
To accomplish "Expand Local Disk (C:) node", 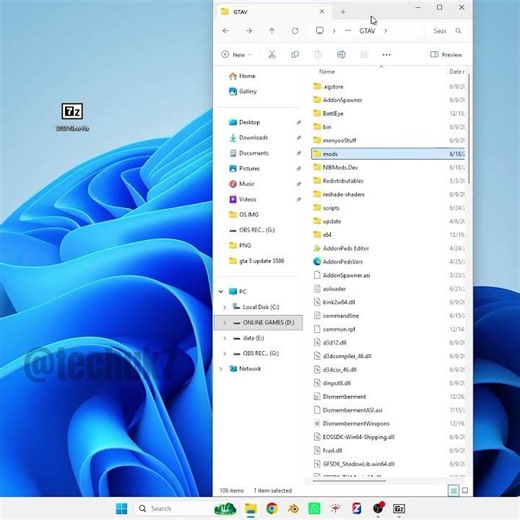I will click(x=225, y=307).
